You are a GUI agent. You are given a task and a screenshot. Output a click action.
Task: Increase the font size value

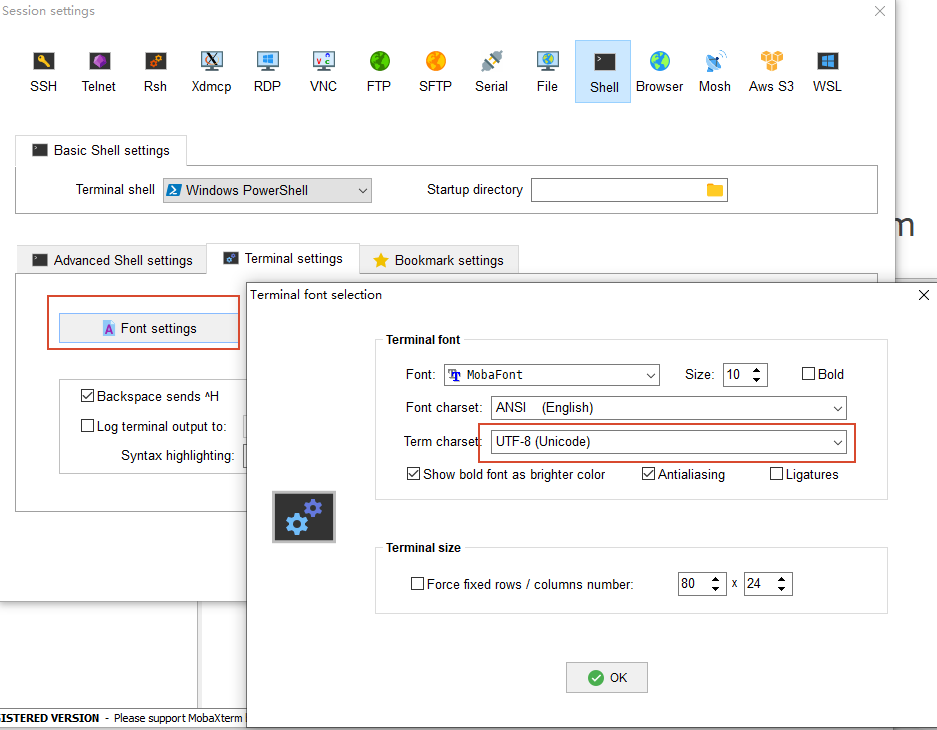tap(757, 370)
